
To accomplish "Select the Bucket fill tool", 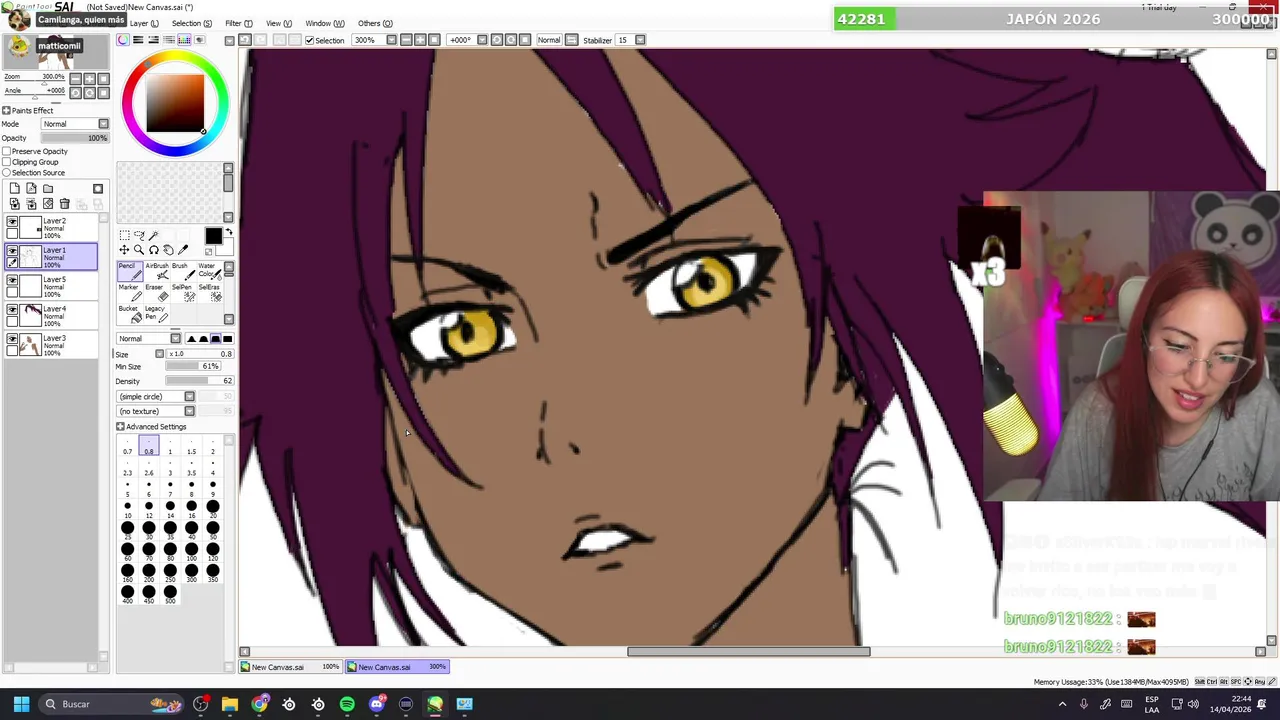I will tap(129, 313).
